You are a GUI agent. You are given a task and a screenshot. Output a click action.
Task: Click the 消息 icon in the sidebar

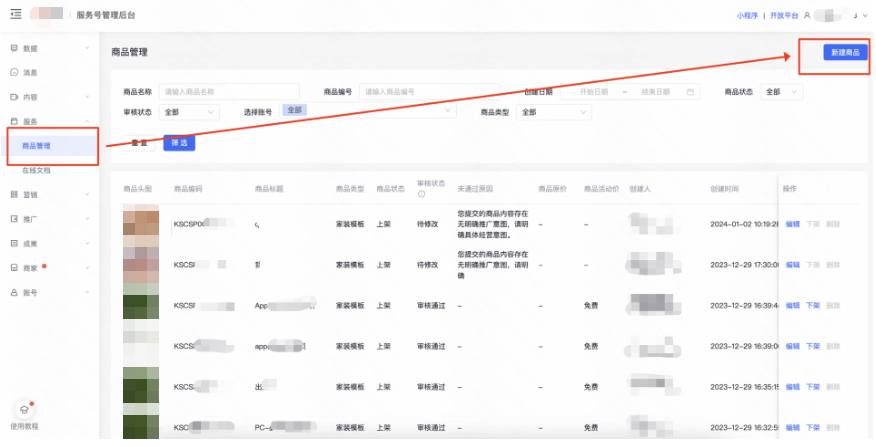[14, 73]
